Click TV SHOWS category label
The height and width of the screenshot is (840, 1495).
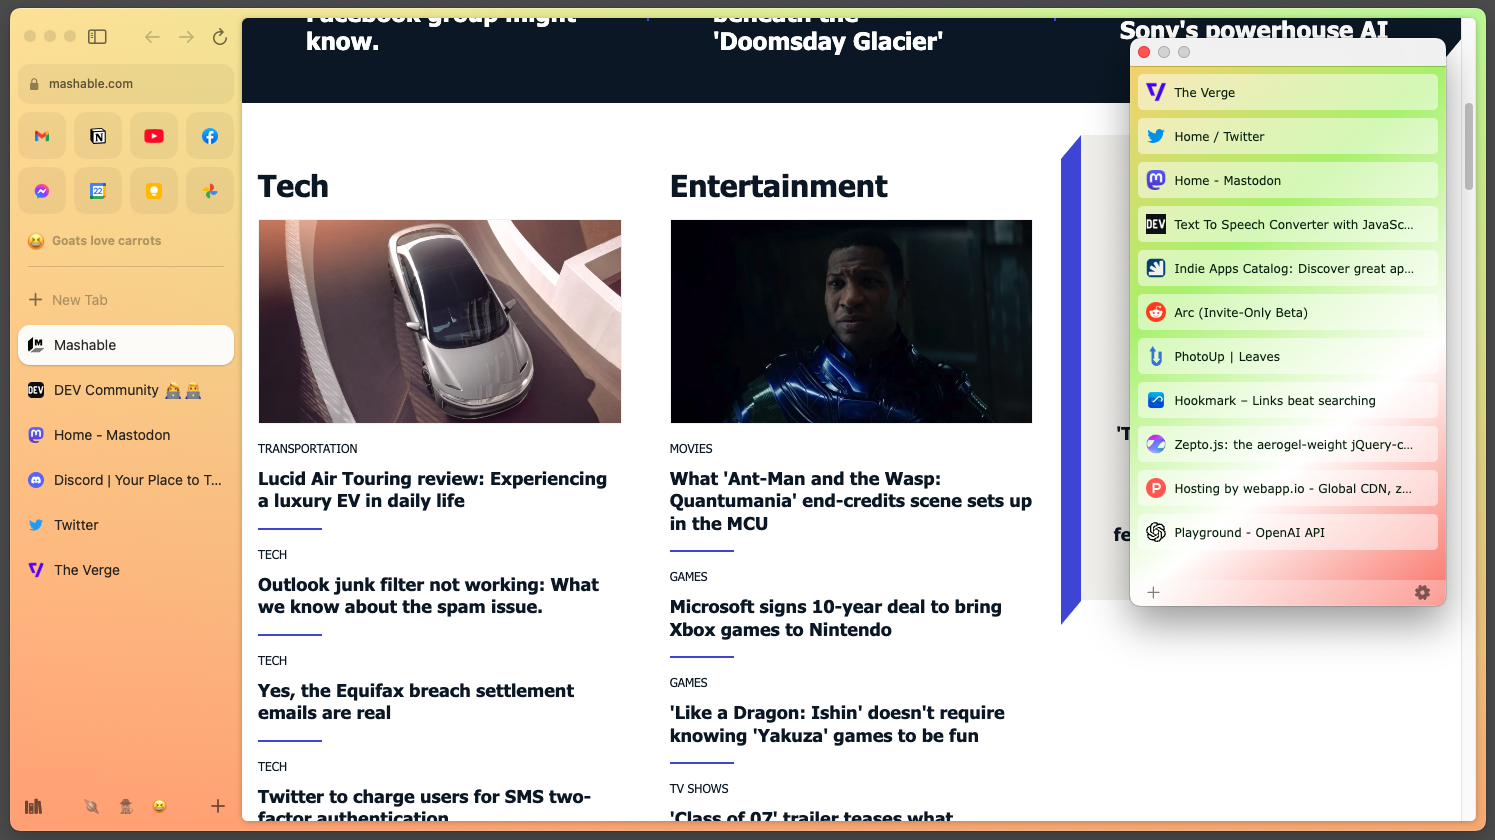(699, 789)
